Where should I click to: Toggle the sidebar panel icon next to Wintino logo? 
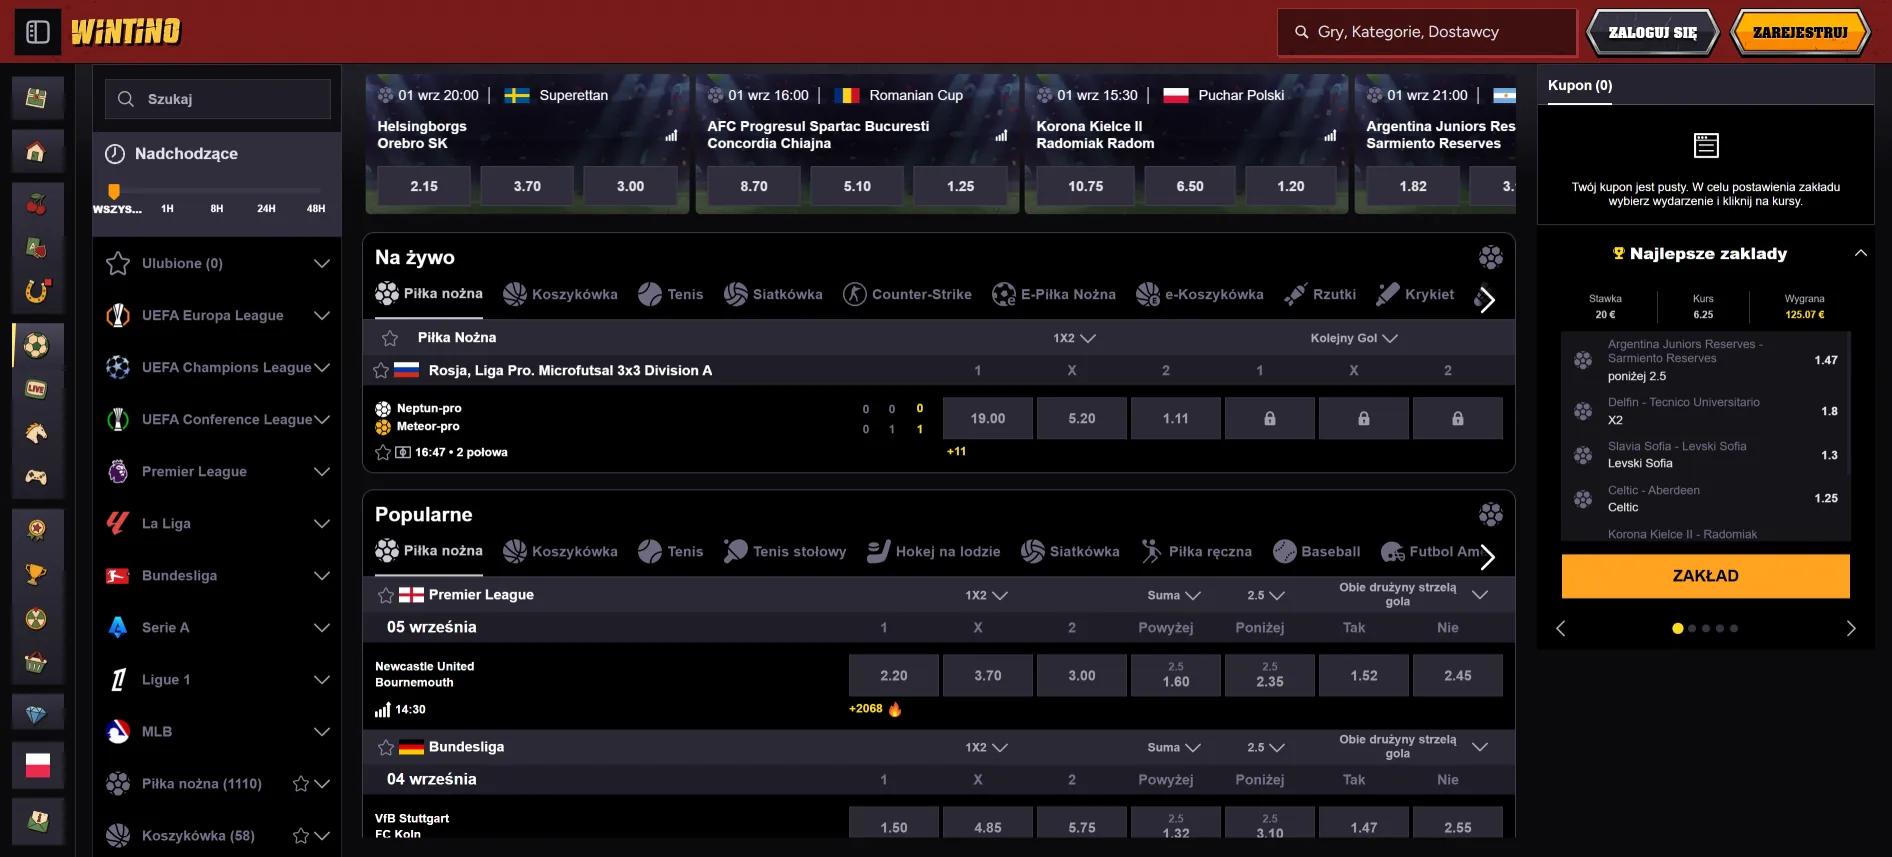point(38,32)
